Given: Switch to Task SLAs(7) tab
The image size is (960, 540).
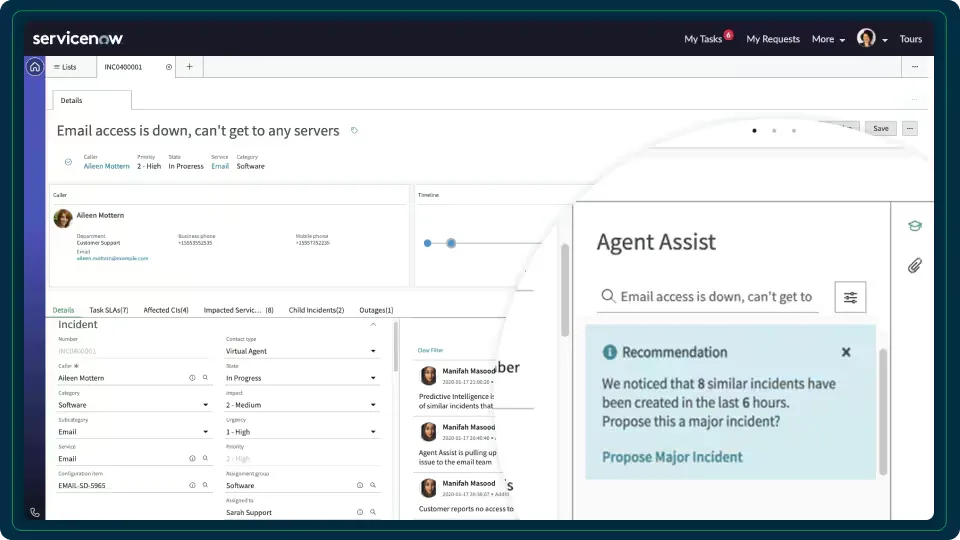Looking at the screenshot, I should pos(108,310).
